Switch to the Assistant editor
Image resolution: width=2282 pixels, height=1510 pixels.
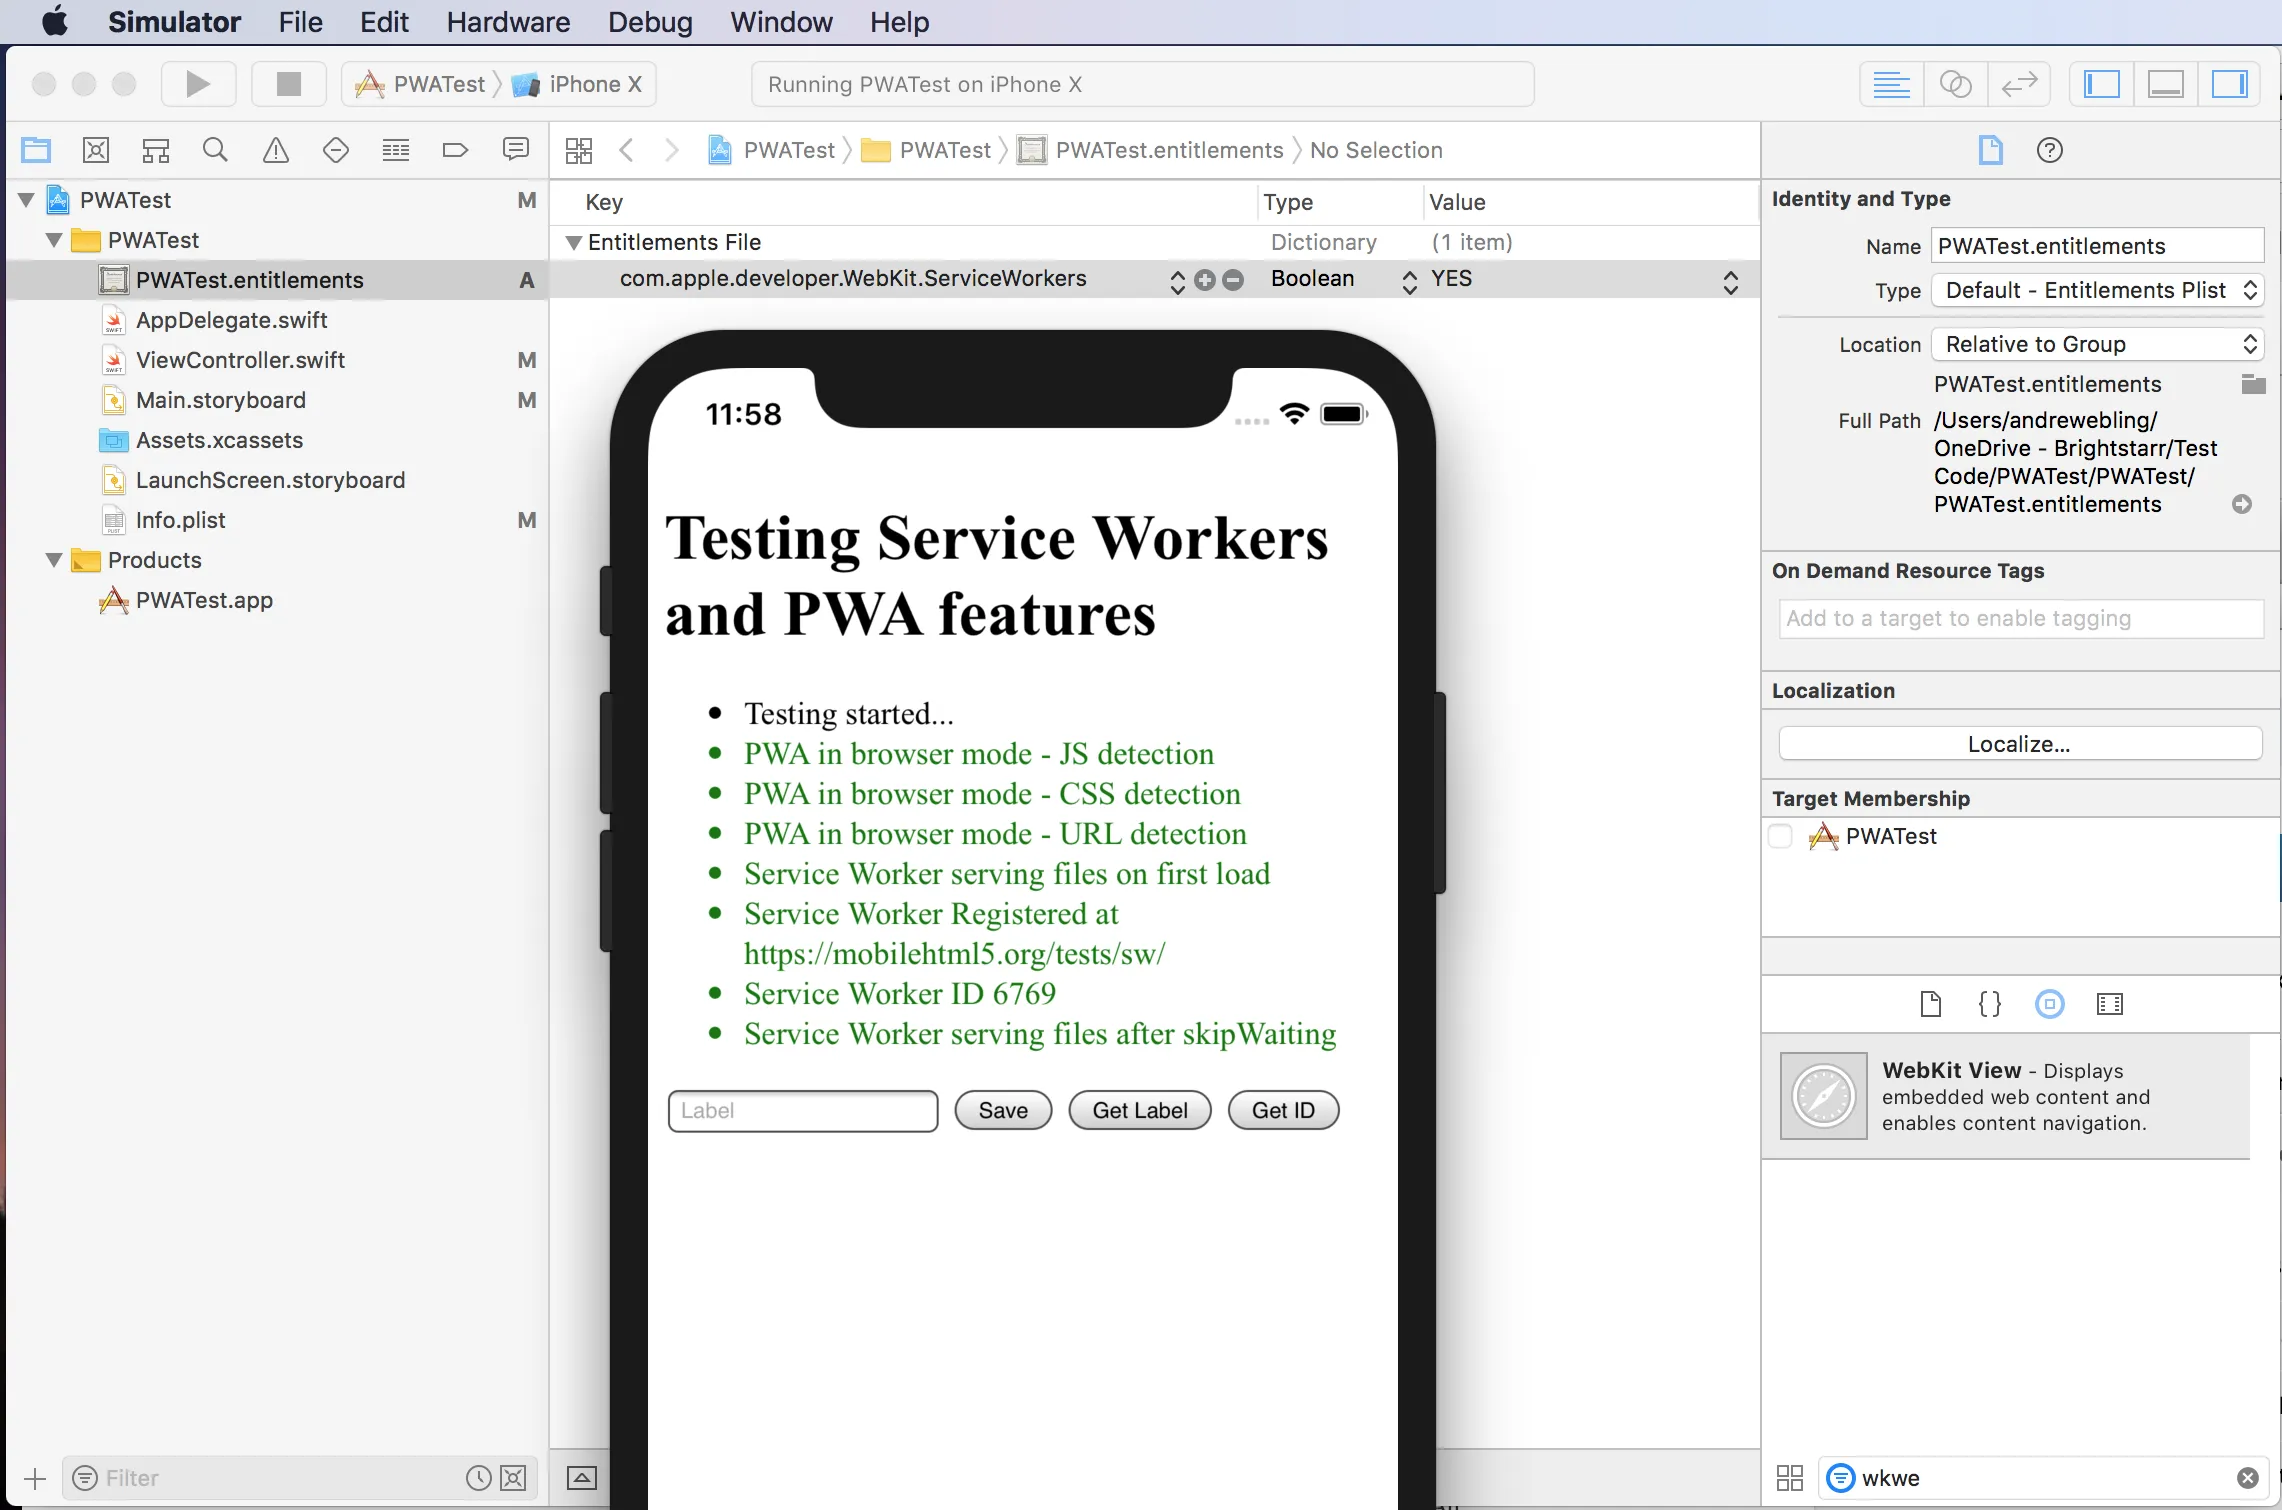(1955, 84)
